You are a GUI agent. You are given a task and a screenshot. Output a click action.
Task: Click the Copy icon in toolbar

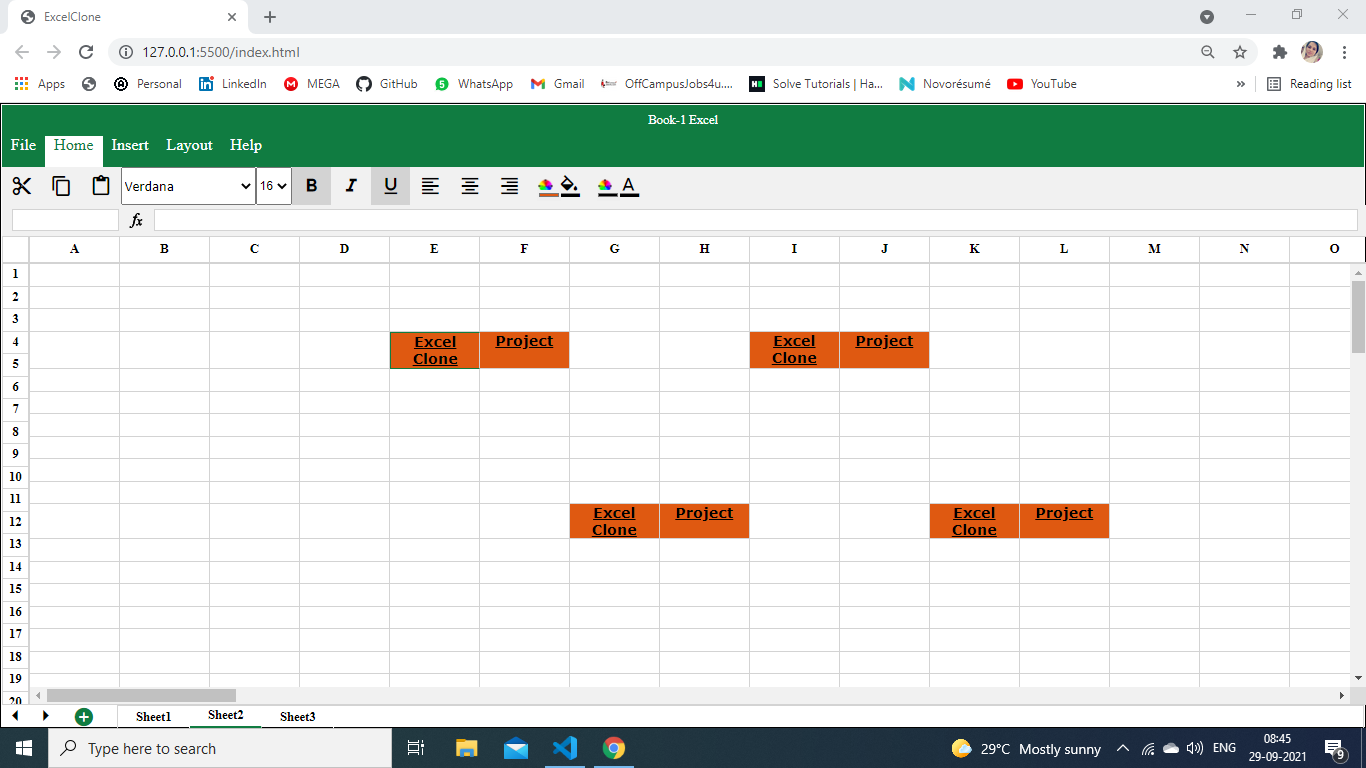(x=61, y=186)
